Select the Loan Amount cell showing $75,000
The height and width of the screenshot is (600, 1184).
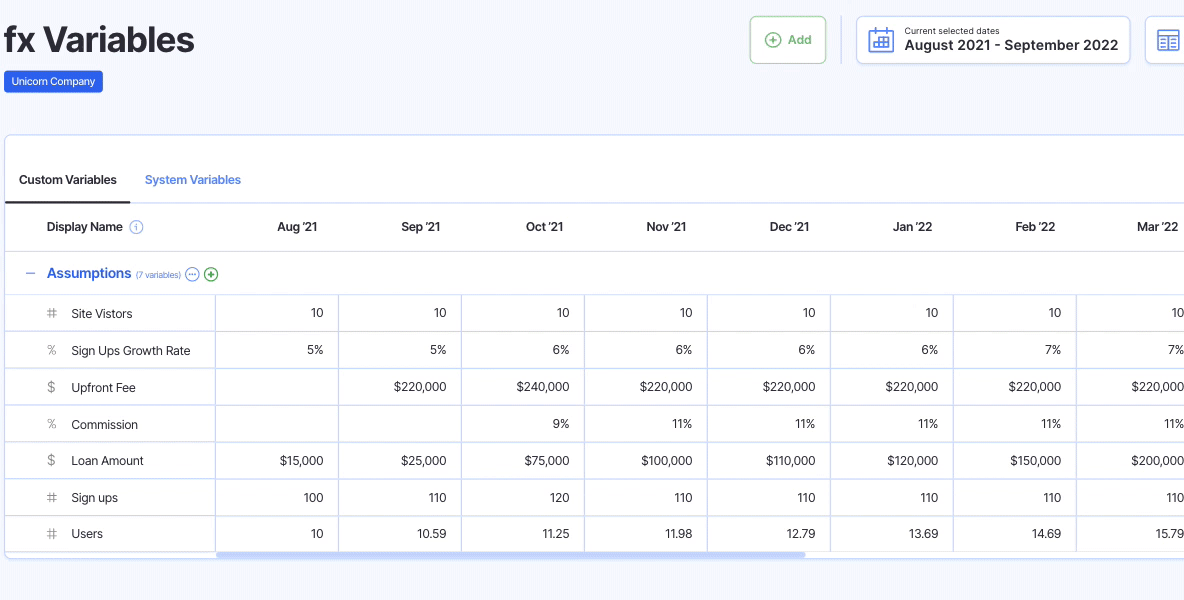point(523,461)
